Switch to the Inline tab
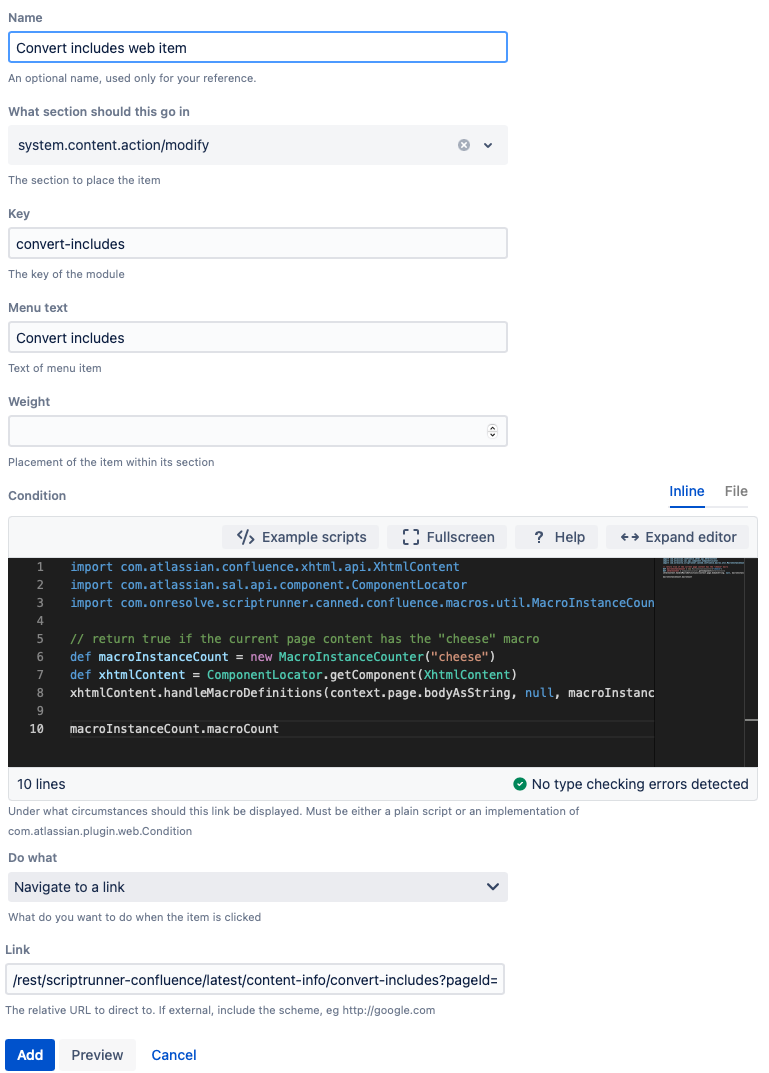The height and width of the screenshot is (1073, 769). coord(687,491)
